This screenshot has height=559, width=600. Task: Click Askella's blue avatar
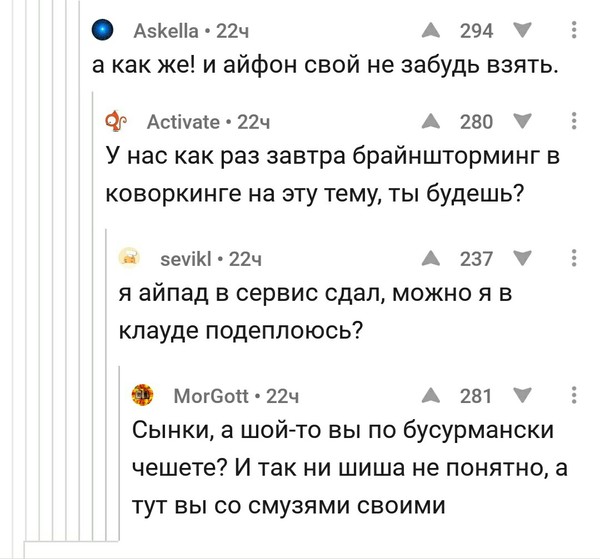point(101,31)
